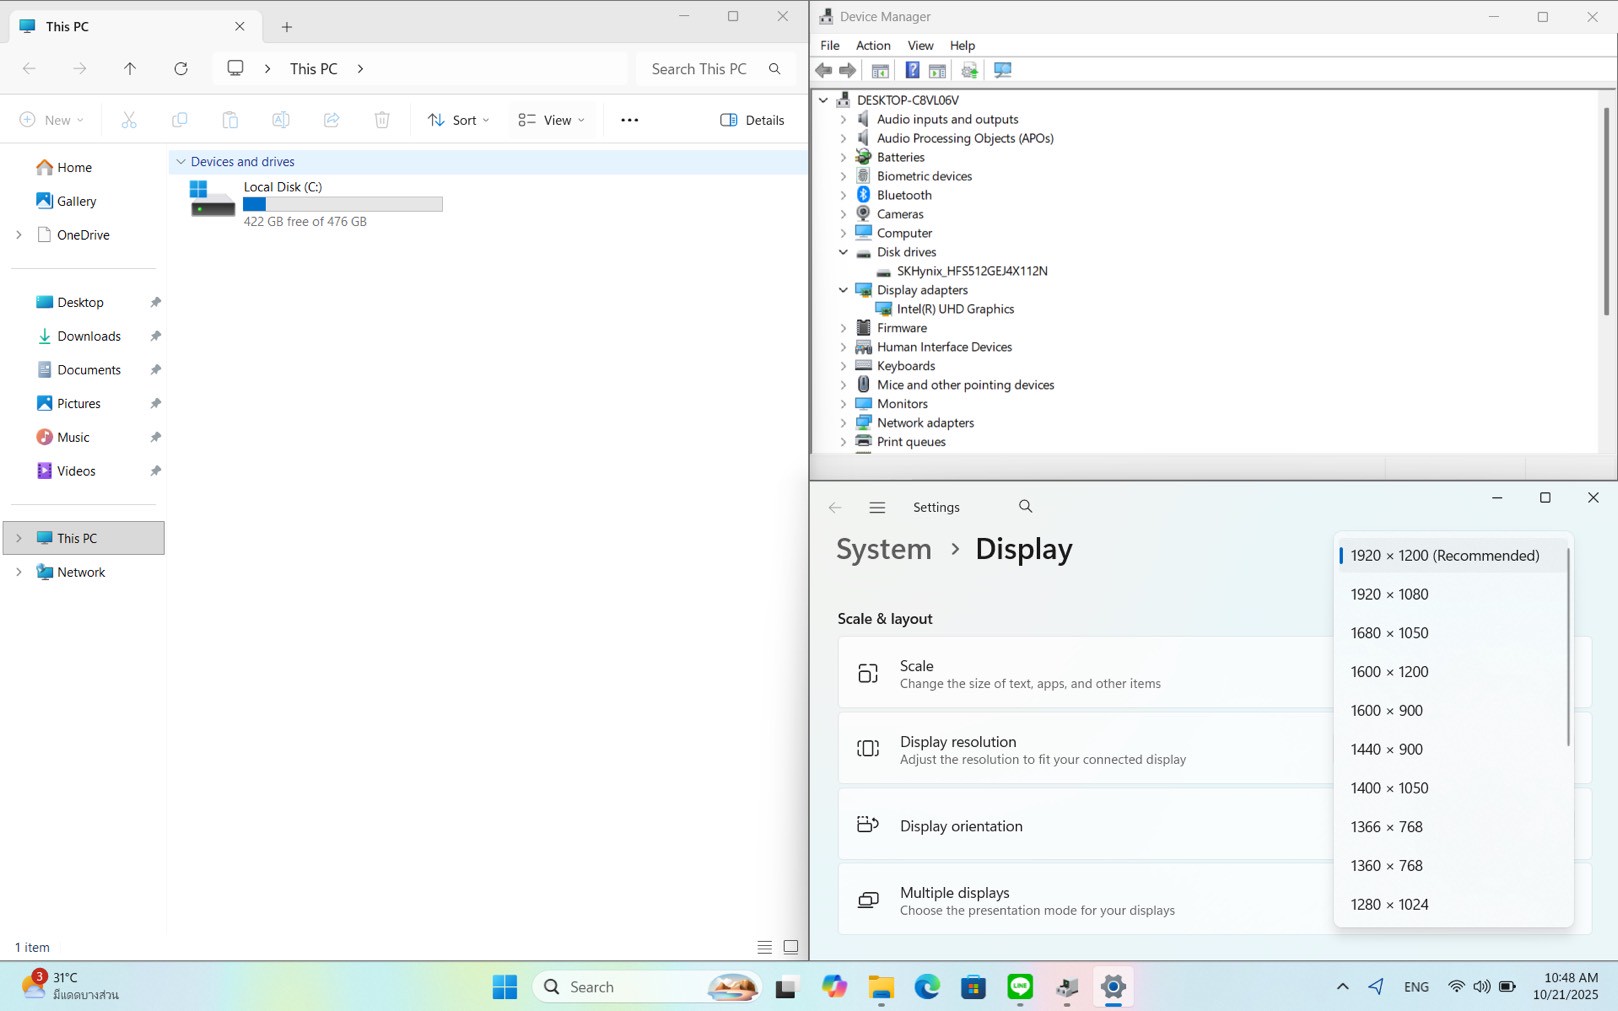This screenshot has width=1618, height=1011.
Task: Click the resolution list scrollbar
Action: coord(1567,647)
